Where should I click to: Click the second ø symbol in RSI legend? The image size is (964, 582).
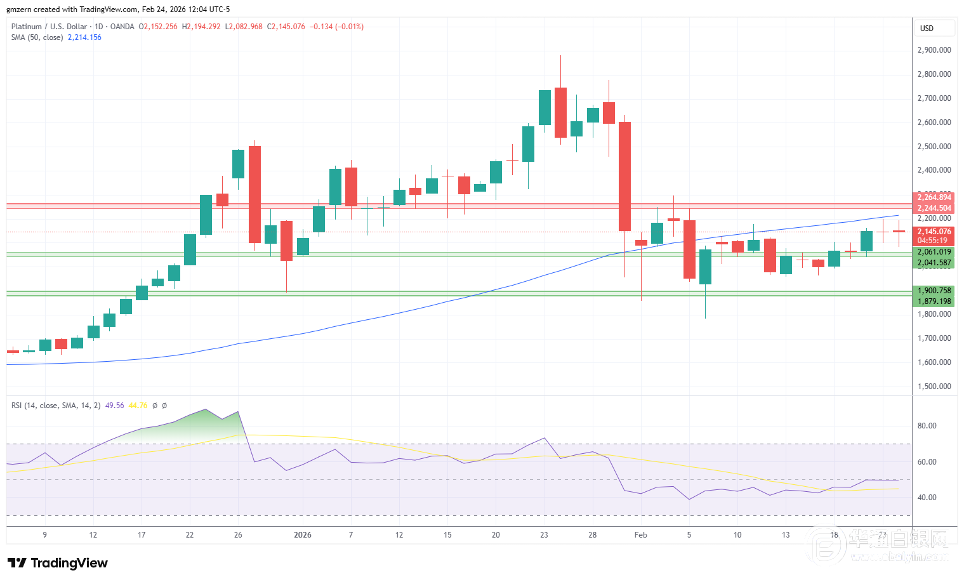[164, 405]
